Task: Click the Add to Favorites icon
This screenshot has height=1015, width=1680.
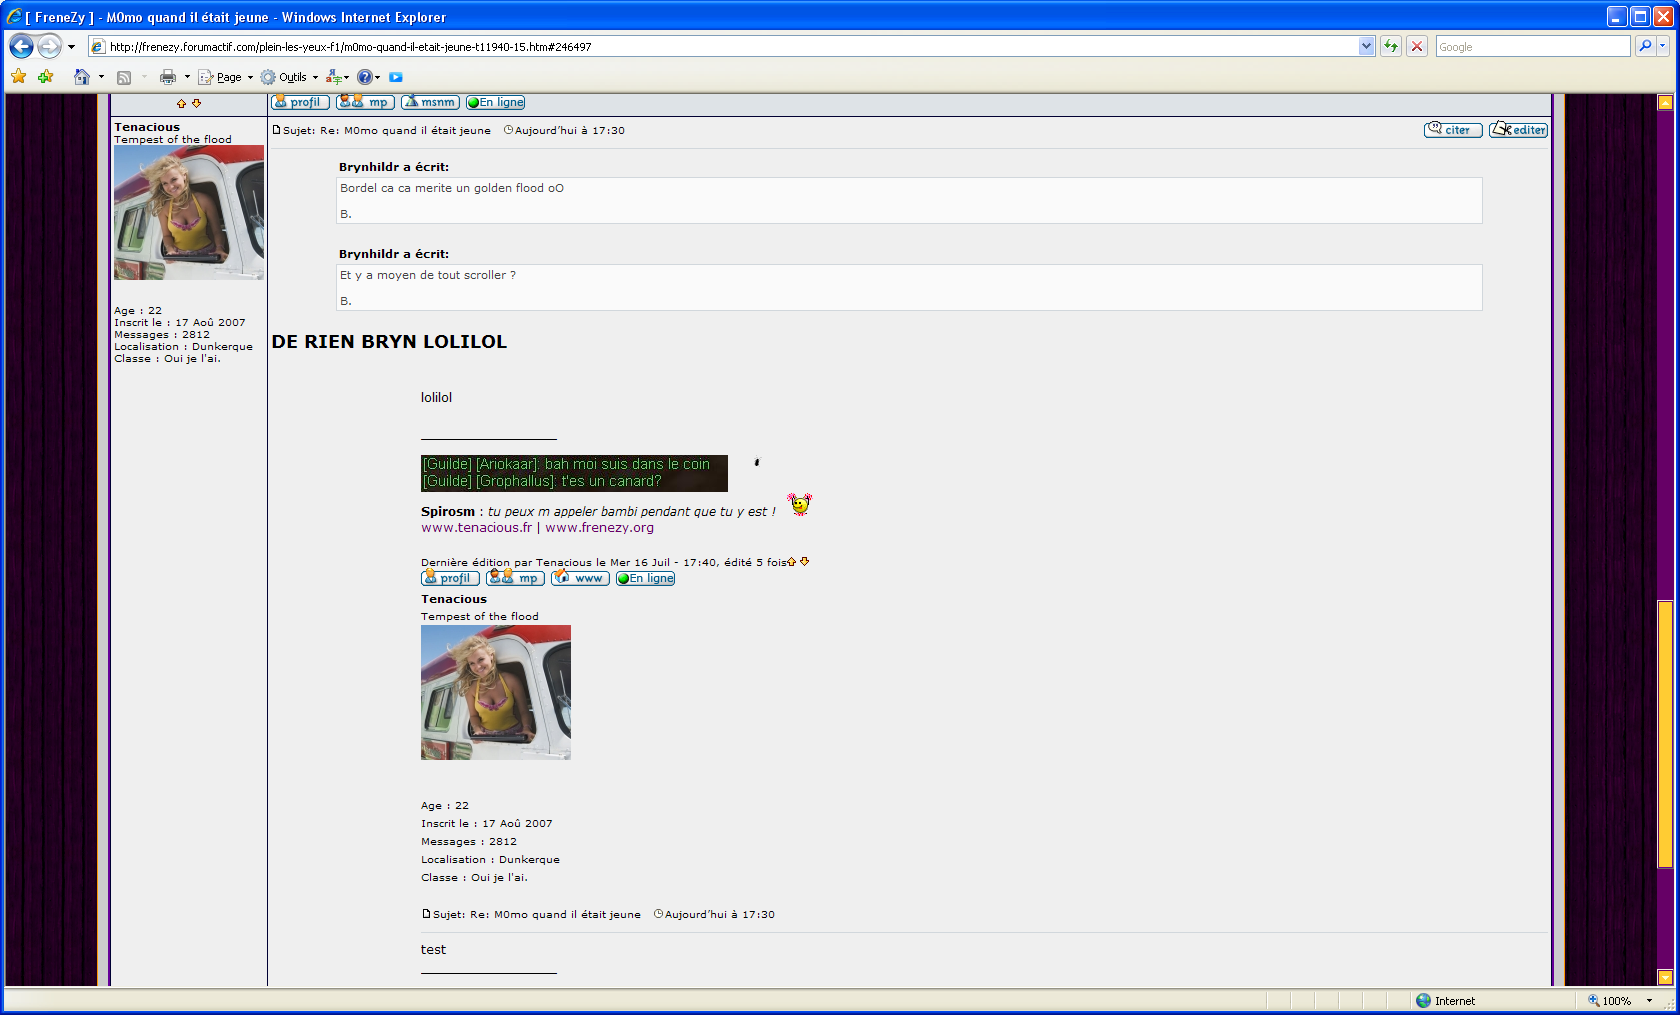Action: pyautogui.click(x=45, y=77)
